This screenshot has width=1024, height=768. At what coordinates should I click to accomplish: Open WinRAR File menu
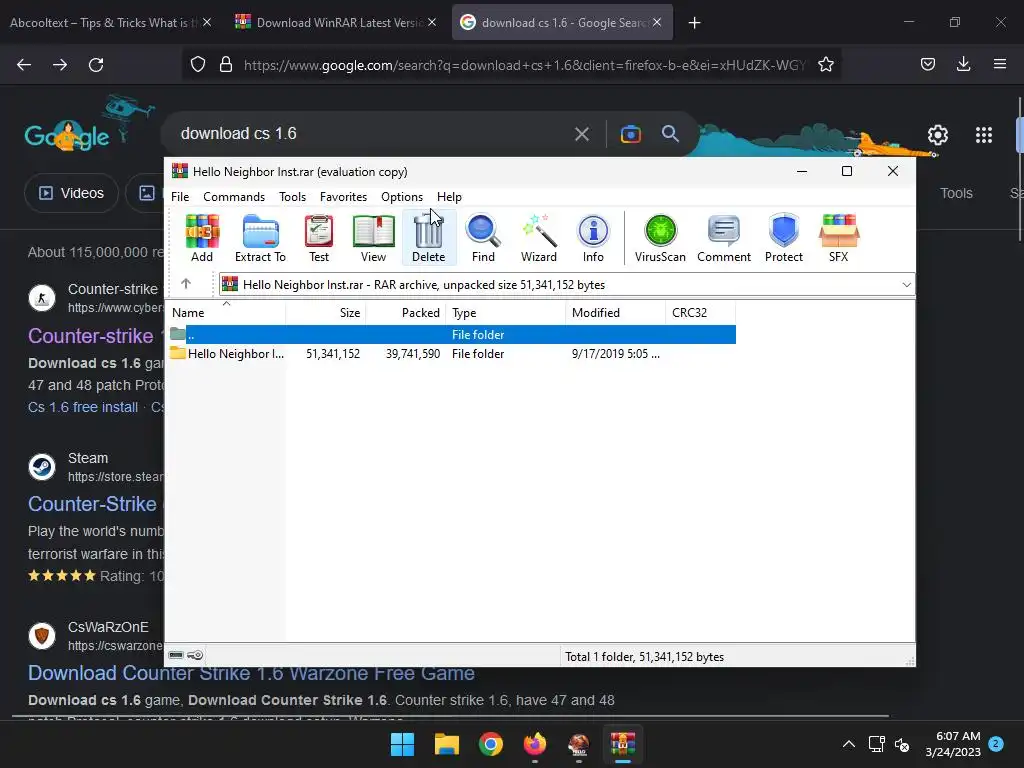(x=180, y=197)
